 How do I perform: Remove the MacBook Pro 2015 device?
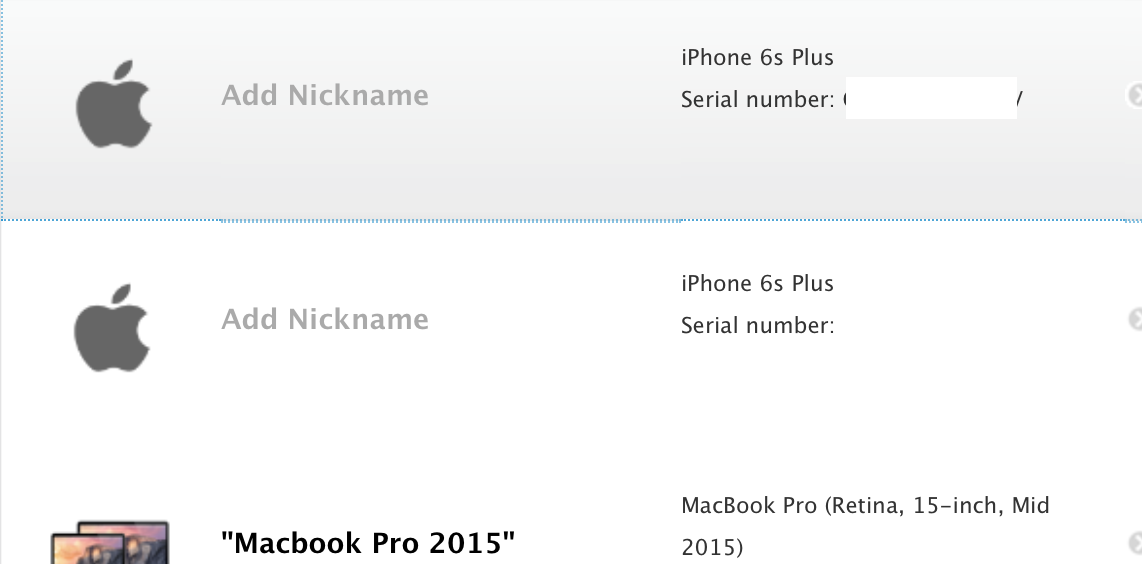(x=1135, y=543)
